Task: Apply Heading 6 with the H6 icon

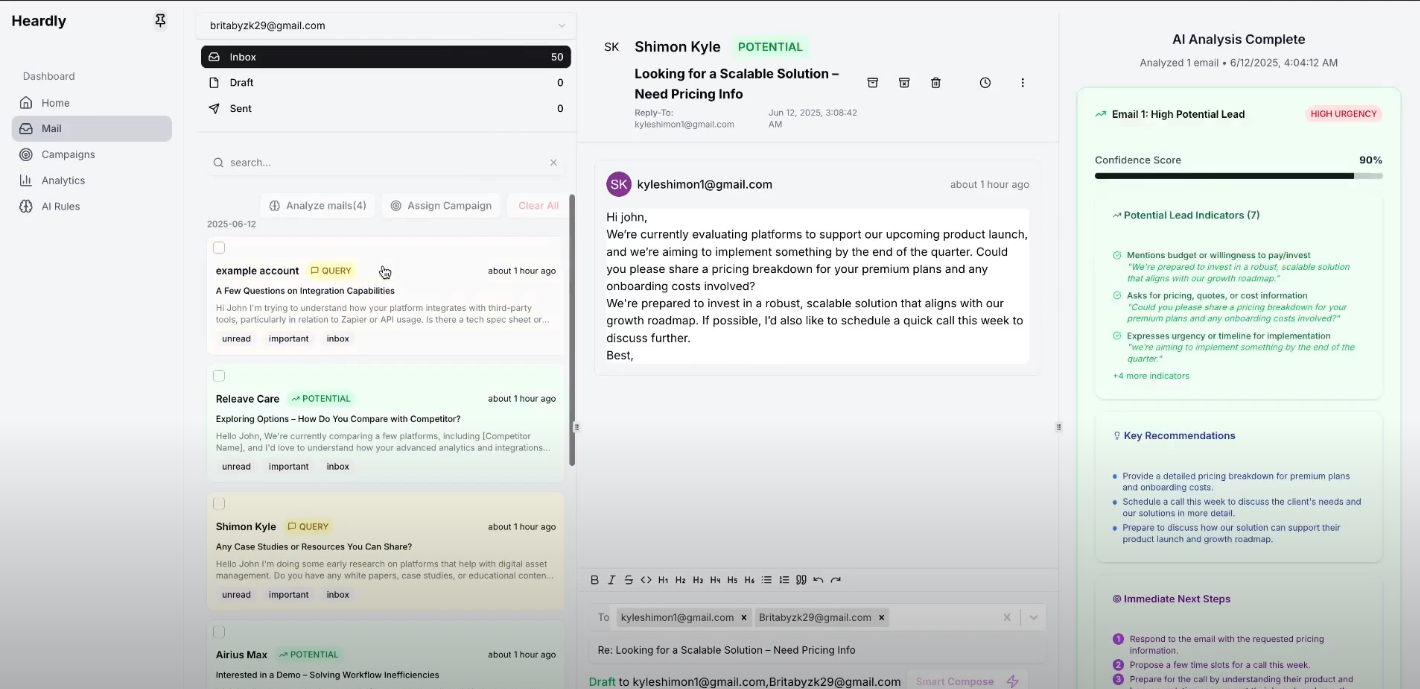Action: [x=749, y=580]
